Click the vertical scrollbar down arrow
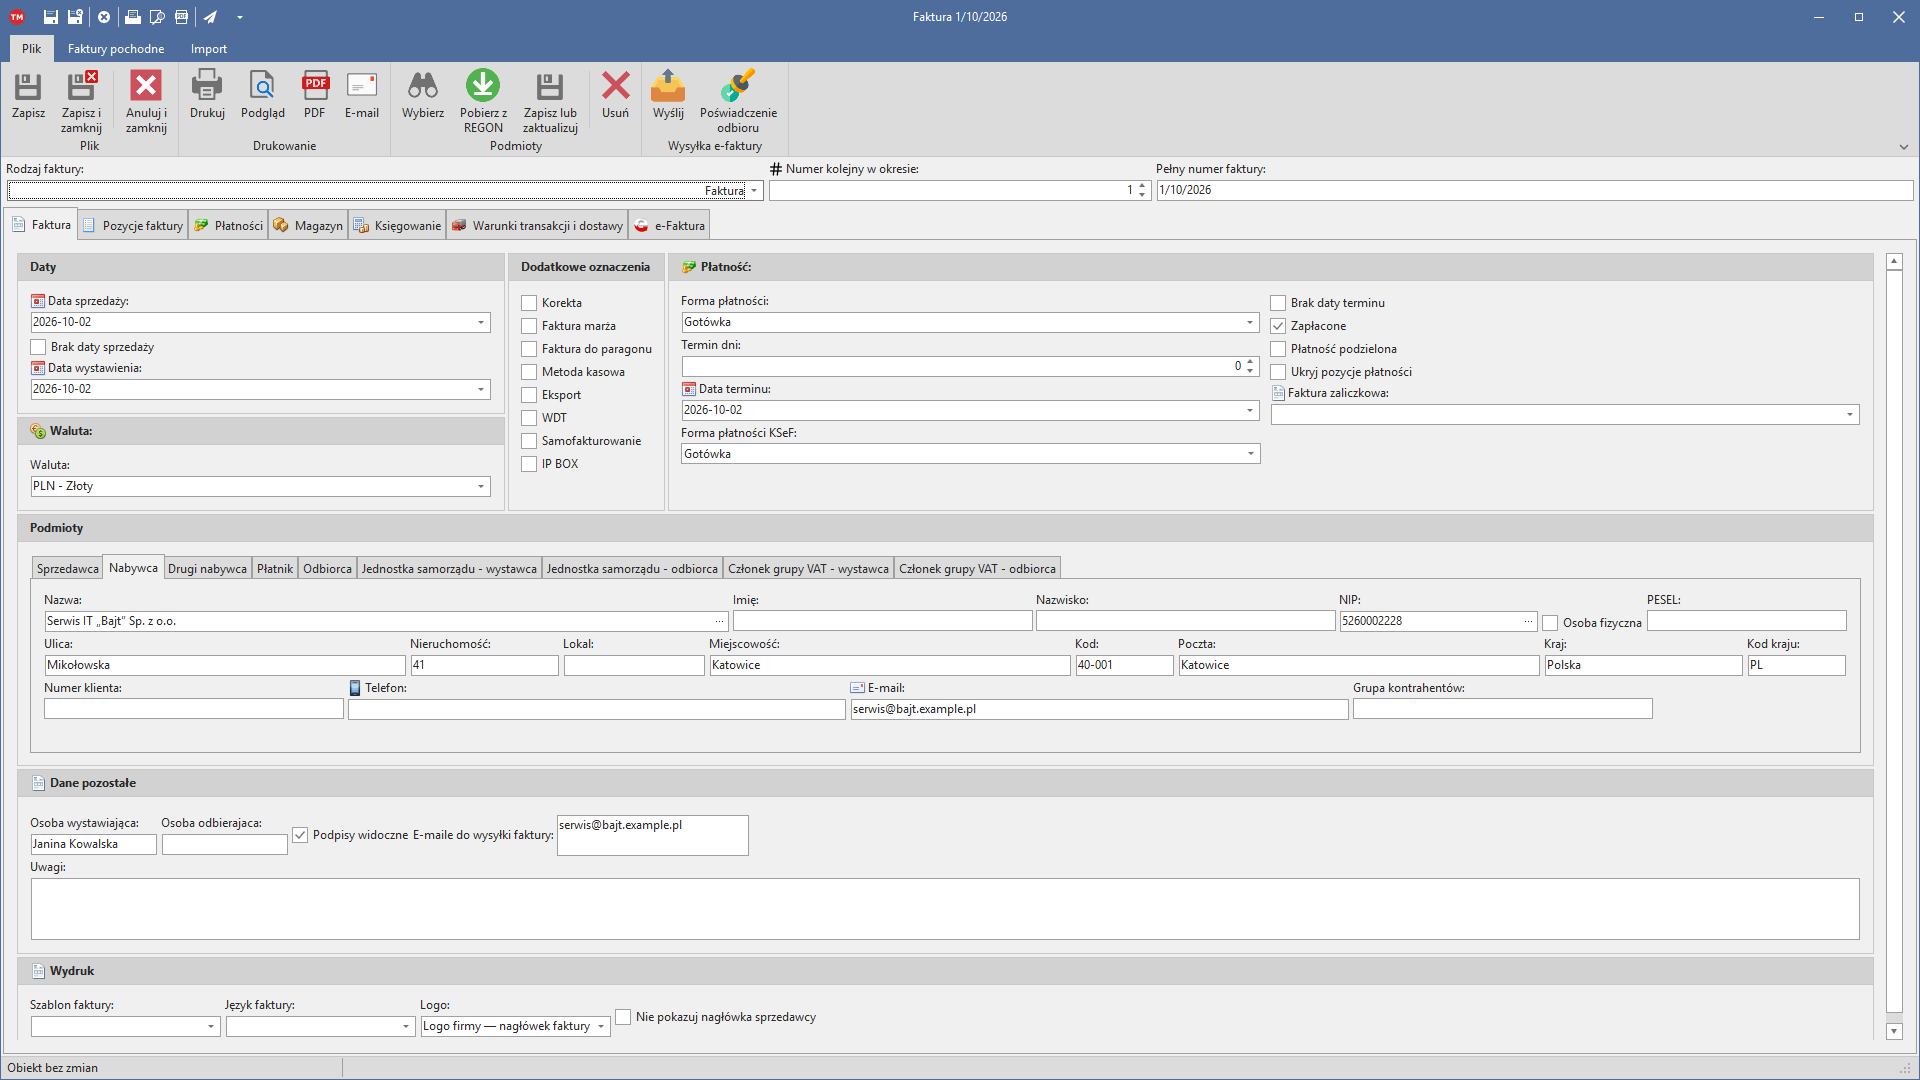 [1894, 1031]
